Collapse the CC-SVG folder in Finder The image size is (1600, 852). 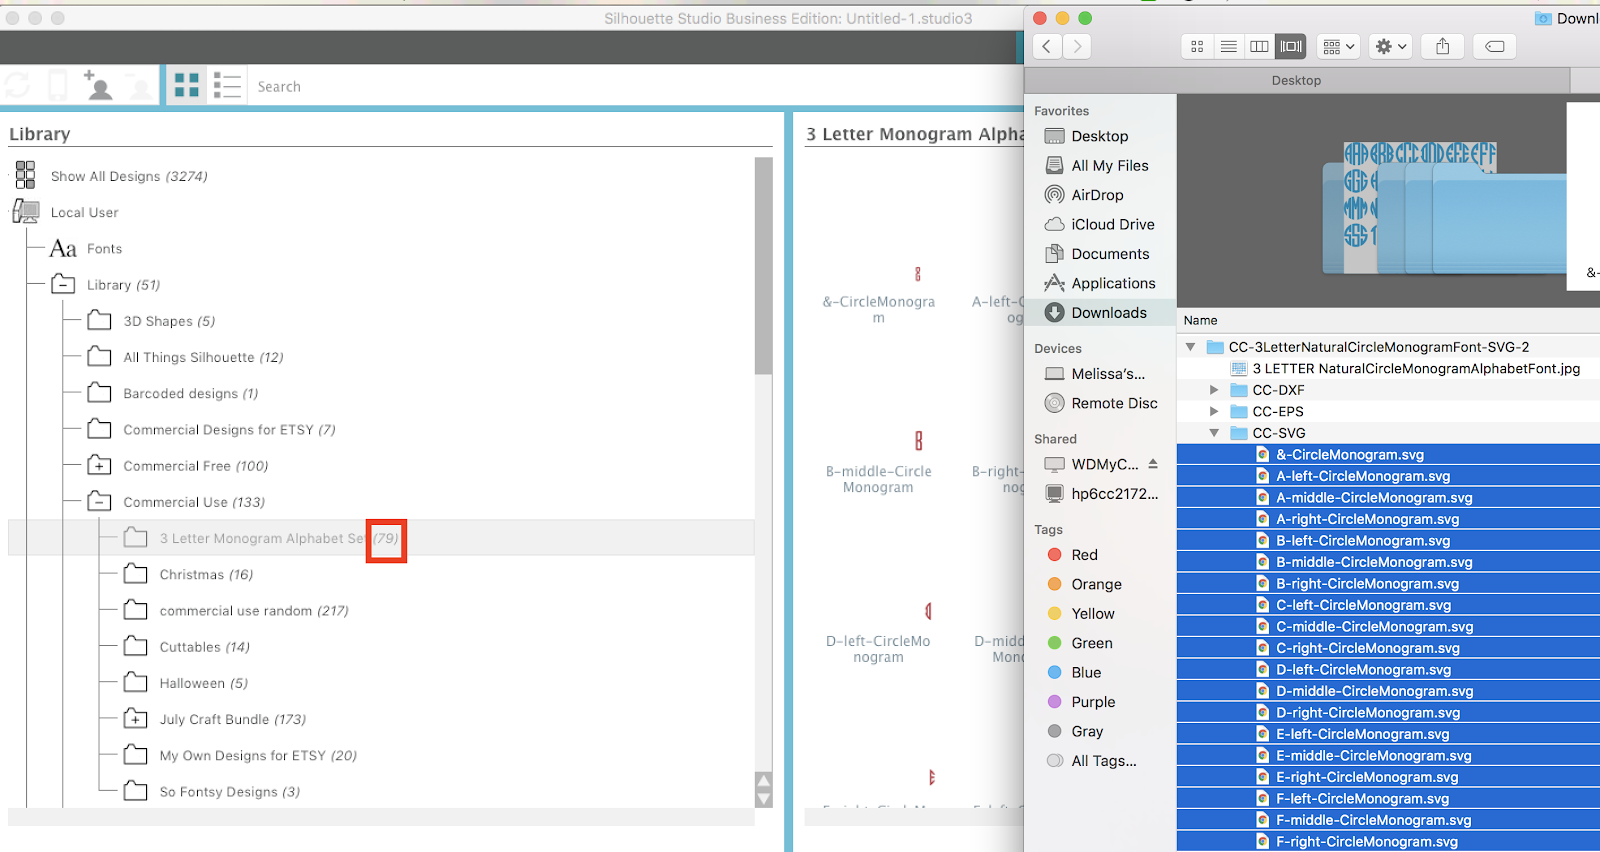click(x=1214, y=433)
